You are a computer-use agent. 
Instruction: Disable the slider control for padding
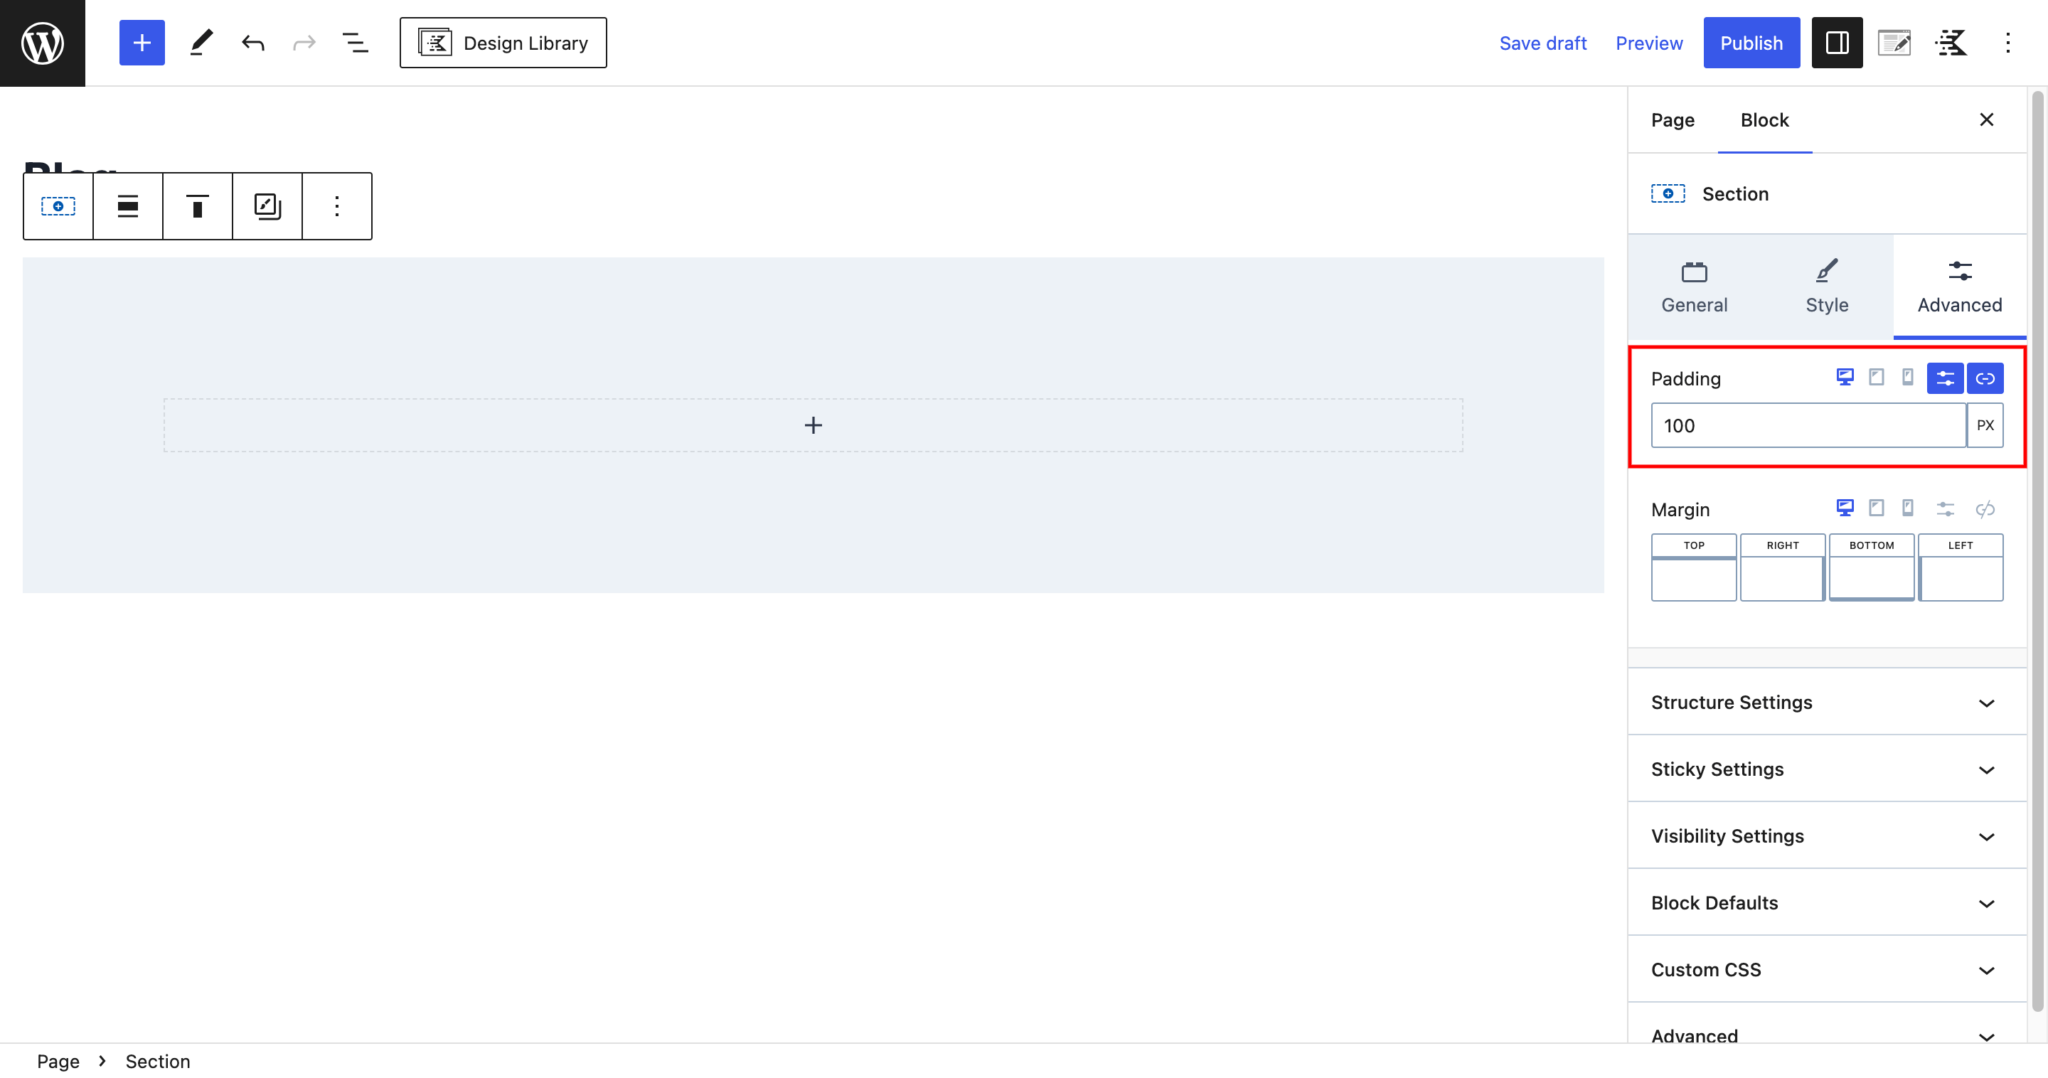[1945, 378]
